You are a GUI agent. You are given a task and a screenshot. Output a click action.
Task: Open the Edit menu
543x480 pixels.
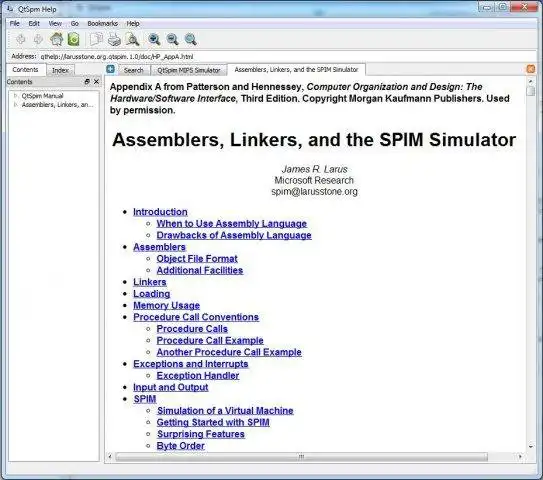(34, 24)
